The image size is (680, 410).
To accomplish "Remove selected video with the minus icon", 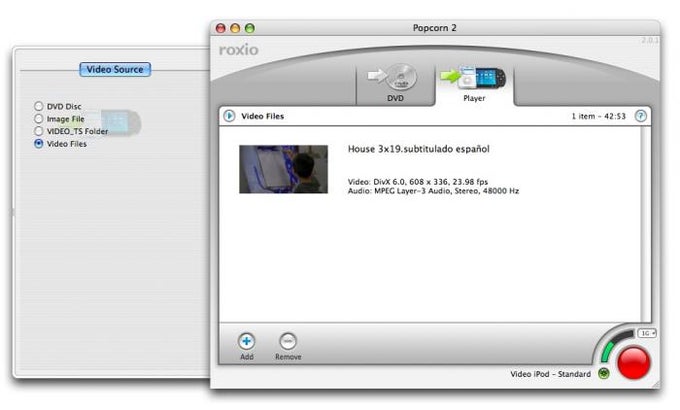I will point(288,341).
